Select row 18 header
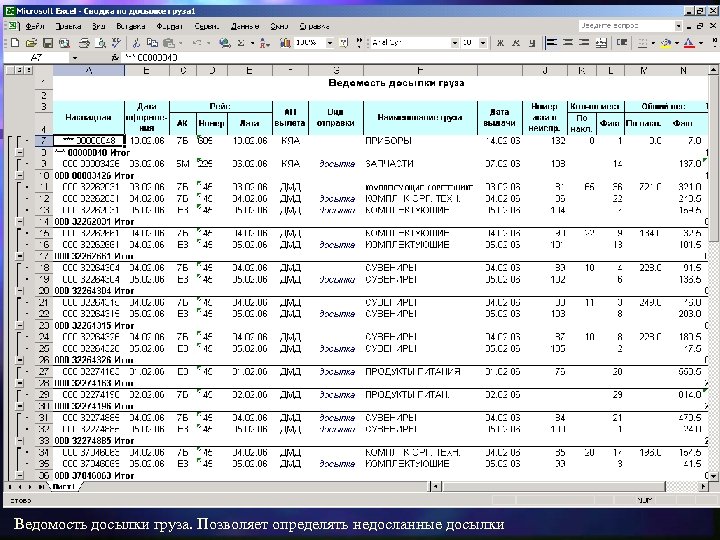Viewport: 720px width, 540px height. click(x=44, y=268)
